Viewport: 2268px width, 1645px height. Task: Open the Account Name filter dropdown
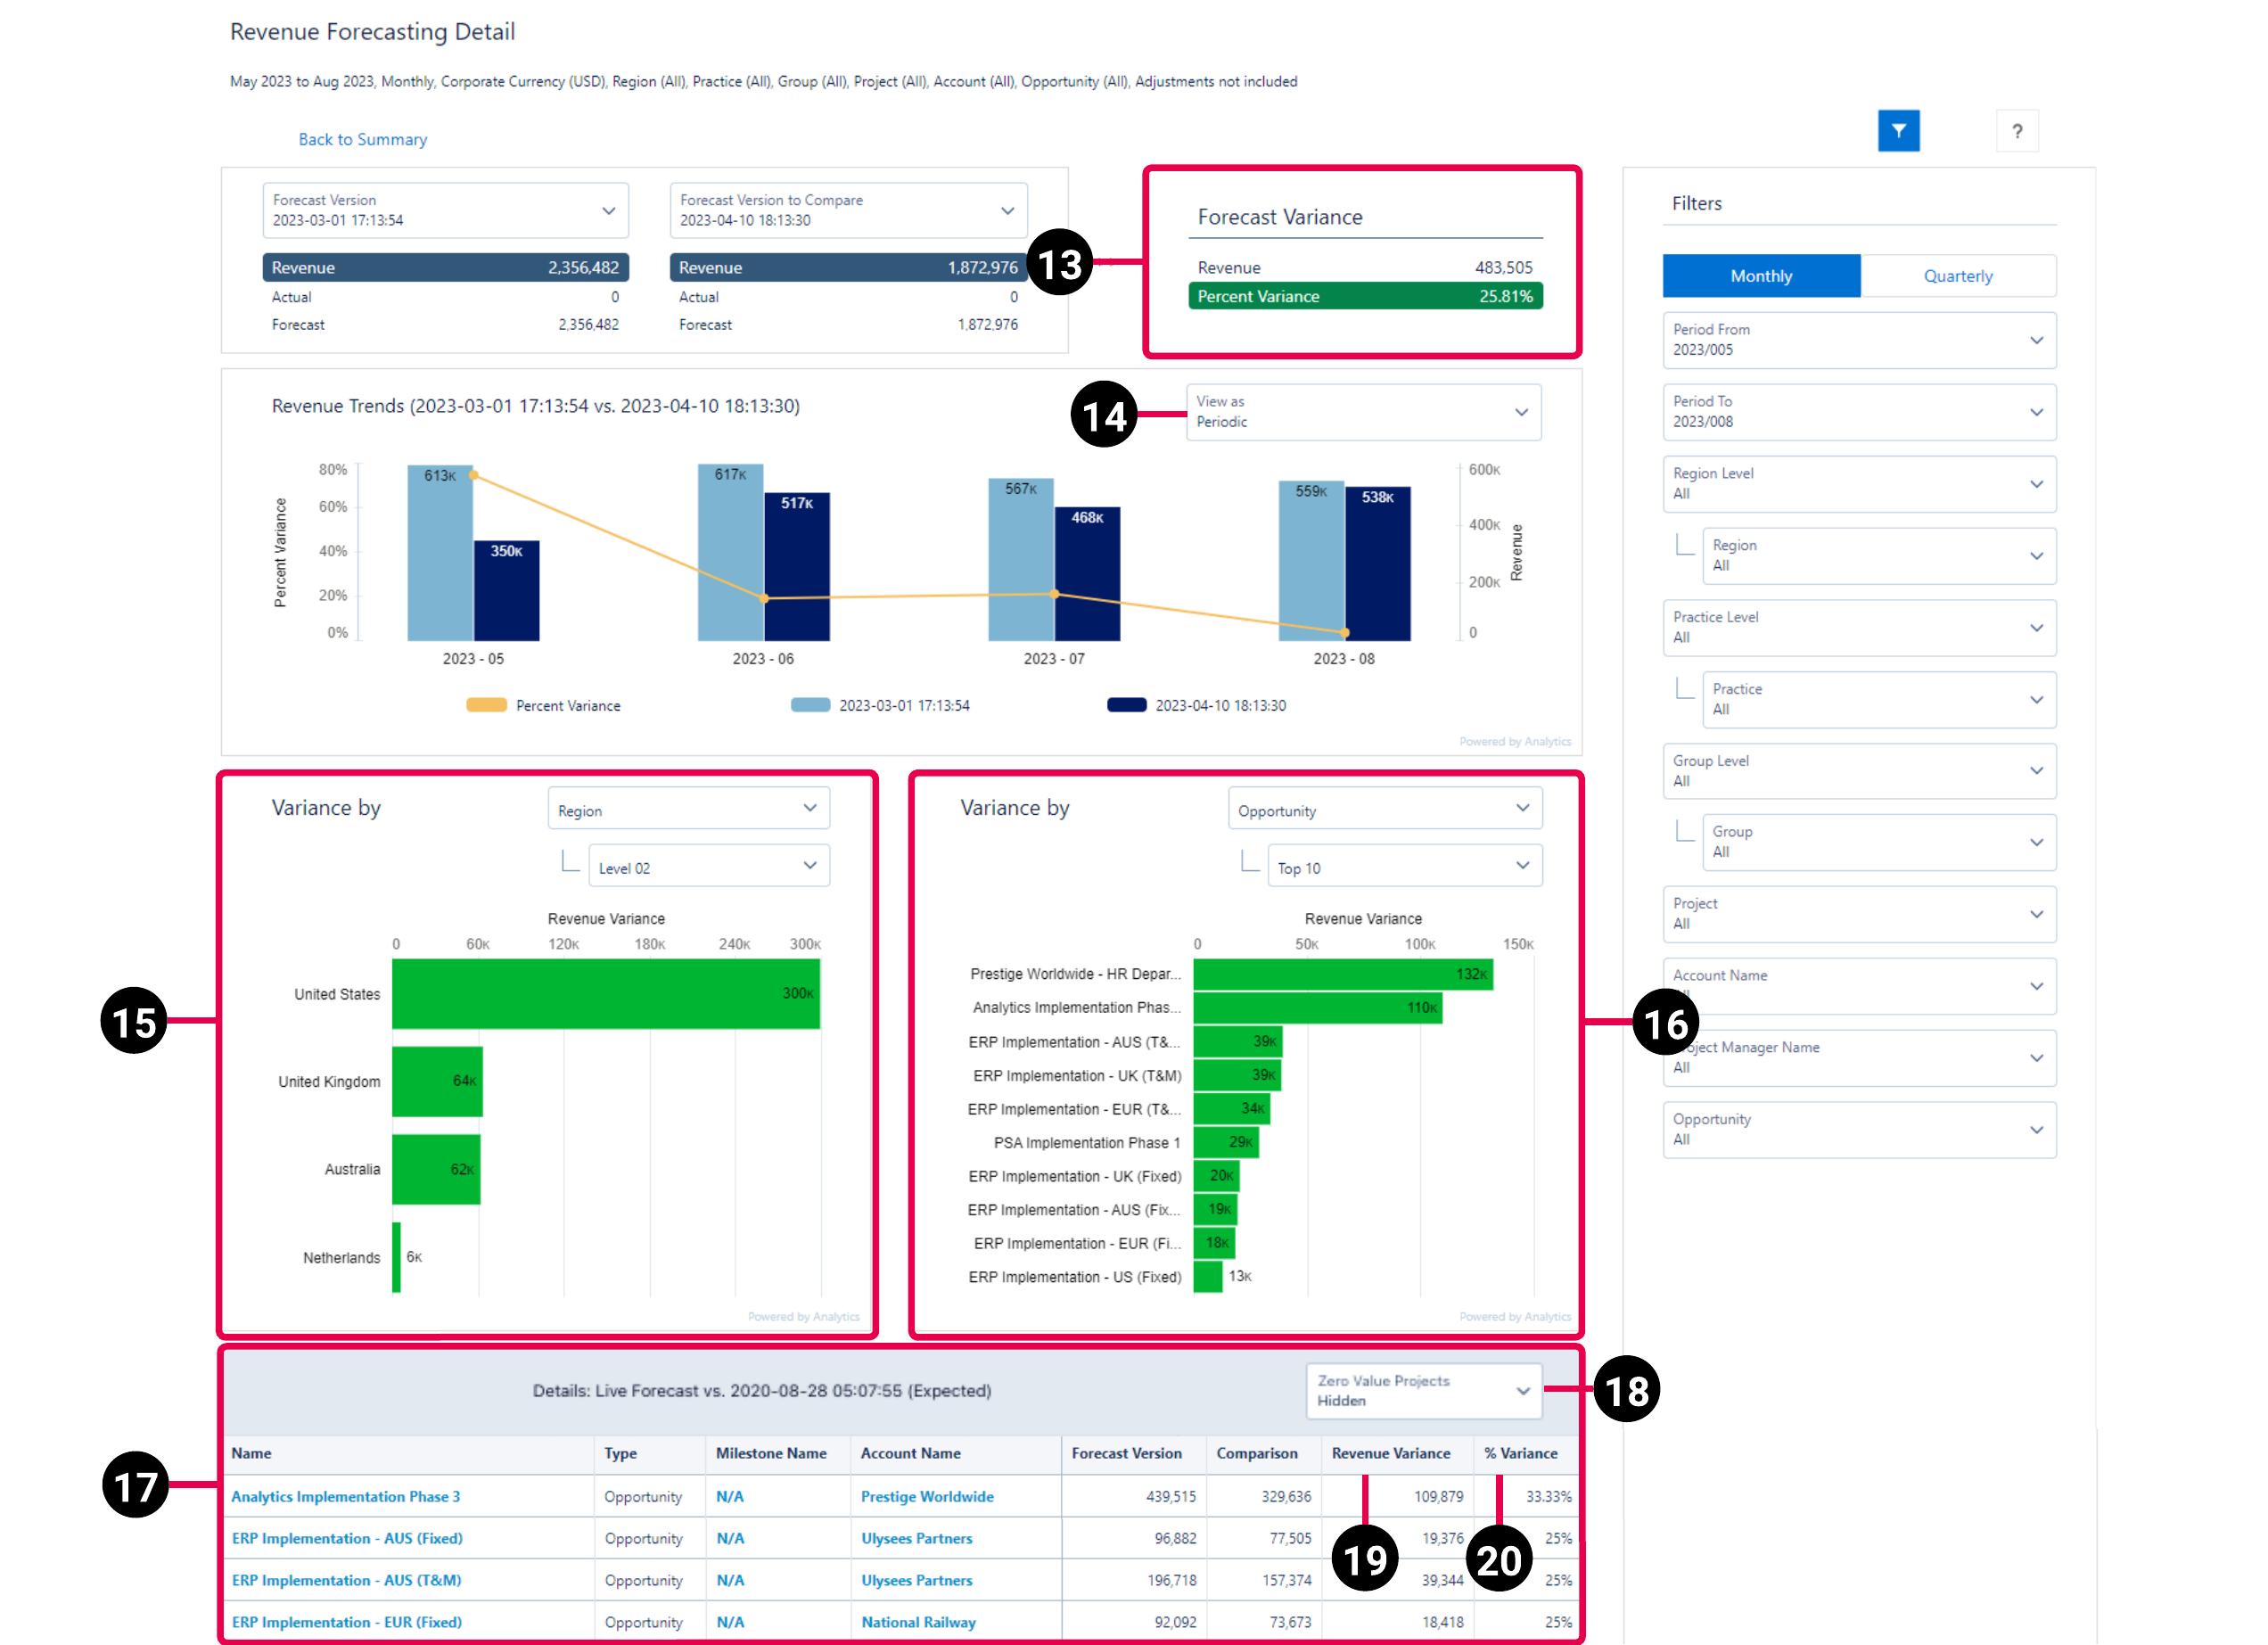point(1858,986)
